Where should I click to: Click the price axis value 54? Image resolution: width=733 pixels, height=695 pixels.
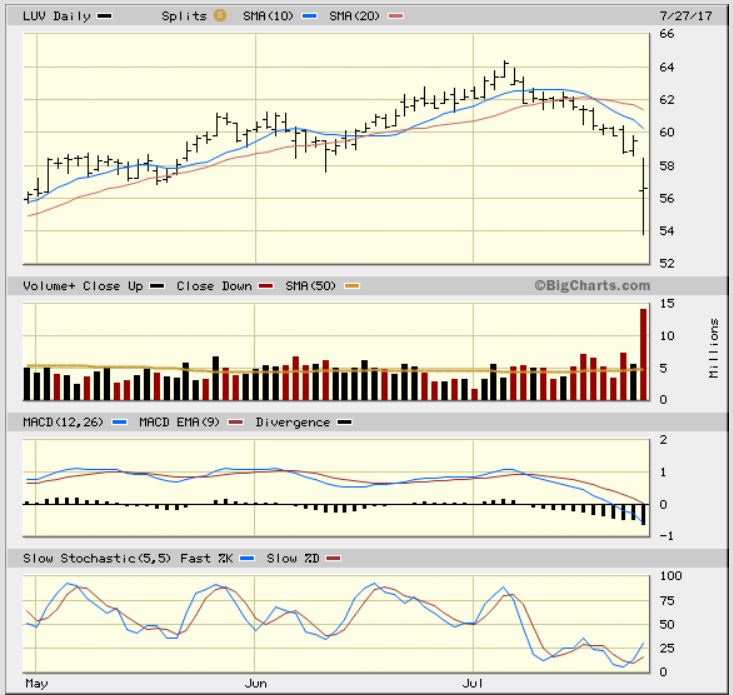667,230
